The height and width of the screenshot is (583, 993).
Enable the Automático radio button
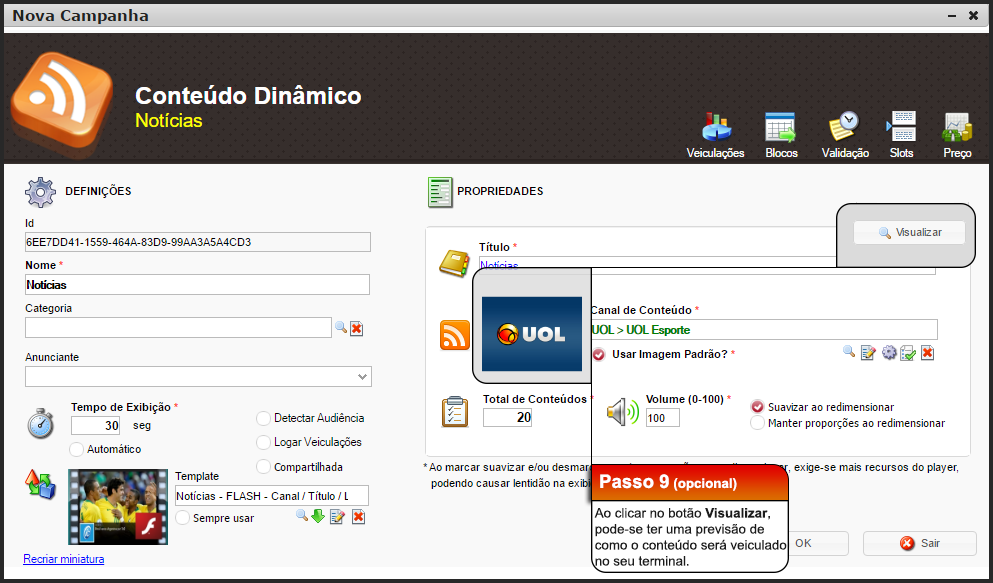[x=75, y=449]
